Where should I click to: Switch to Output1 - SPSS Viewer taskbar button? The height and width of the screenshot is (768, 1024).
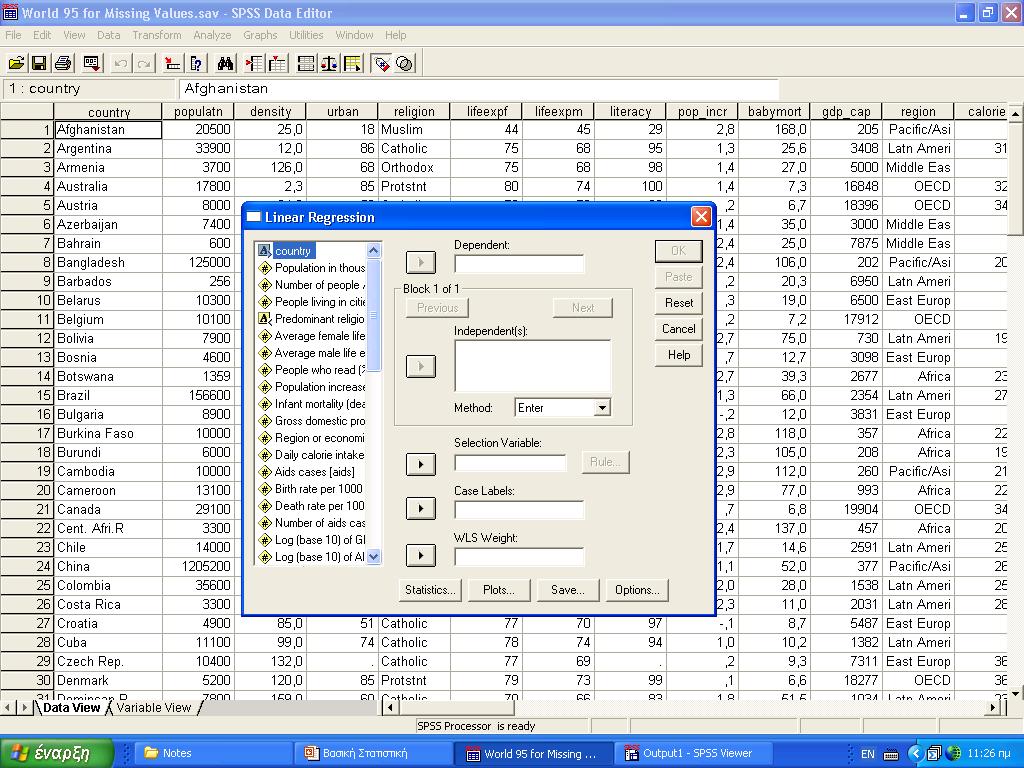pyautogui.click(x=692, y=753)
